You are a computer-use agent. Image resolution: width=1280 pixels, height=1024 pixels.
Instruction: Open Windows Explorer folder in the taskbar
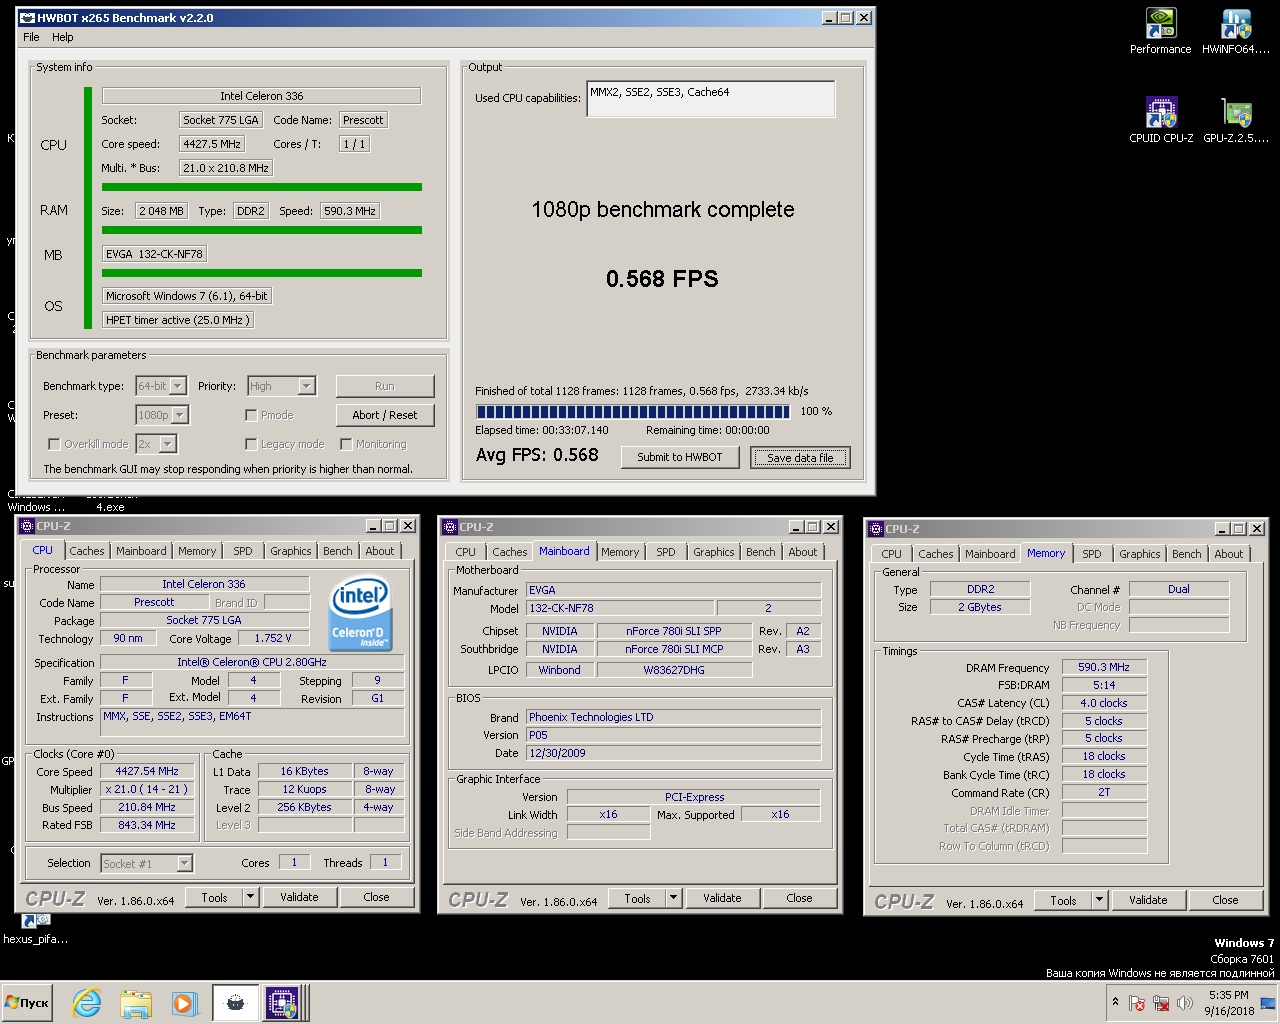136,1003
